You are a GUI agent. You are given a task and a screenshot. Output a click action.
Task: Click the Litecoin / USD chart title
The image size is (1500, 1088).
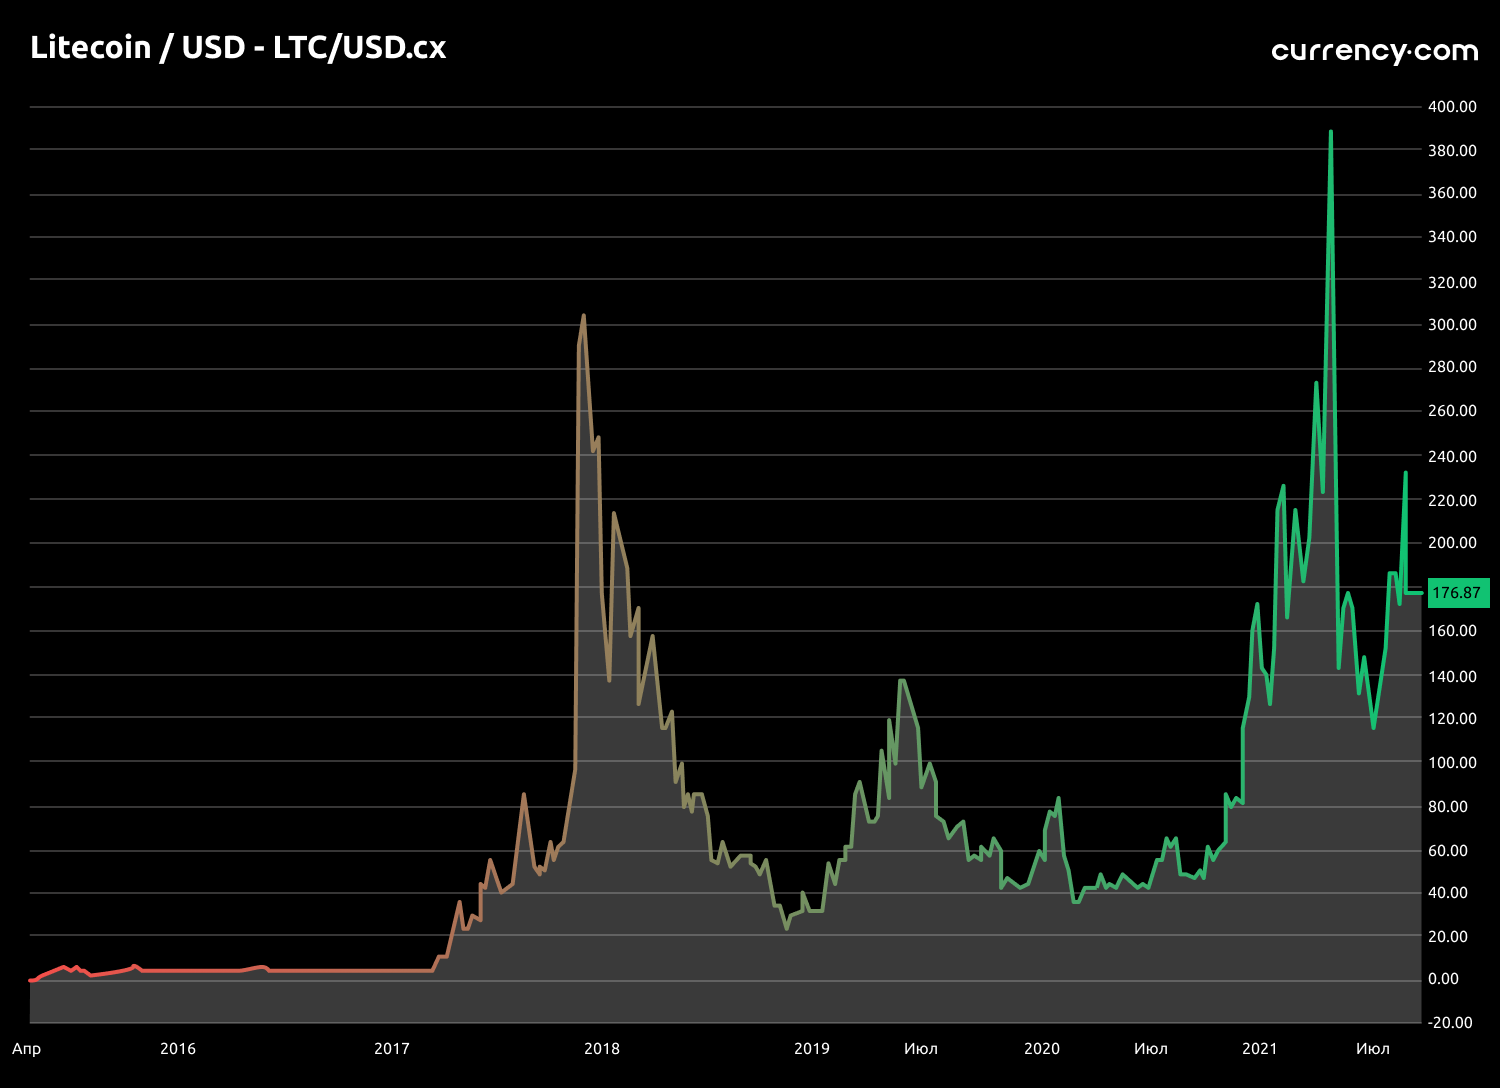238,47
